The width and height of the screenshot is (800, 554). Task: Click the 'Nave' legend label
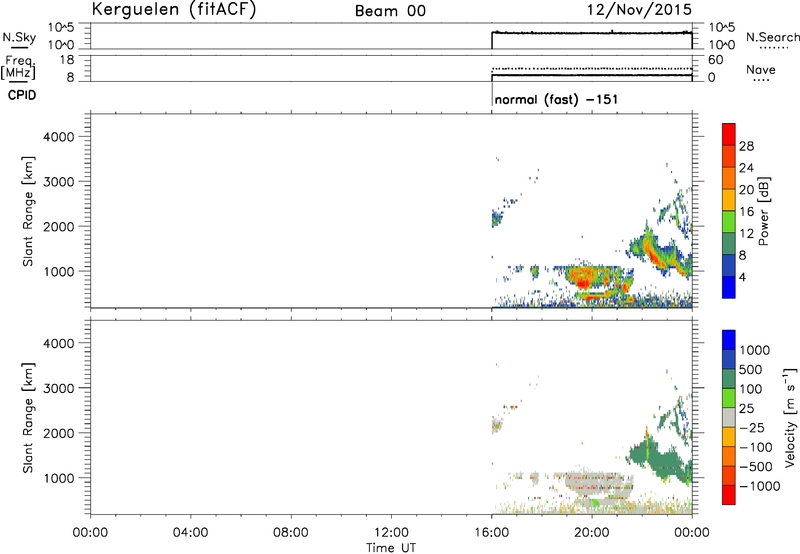click(x=761, y=70)
